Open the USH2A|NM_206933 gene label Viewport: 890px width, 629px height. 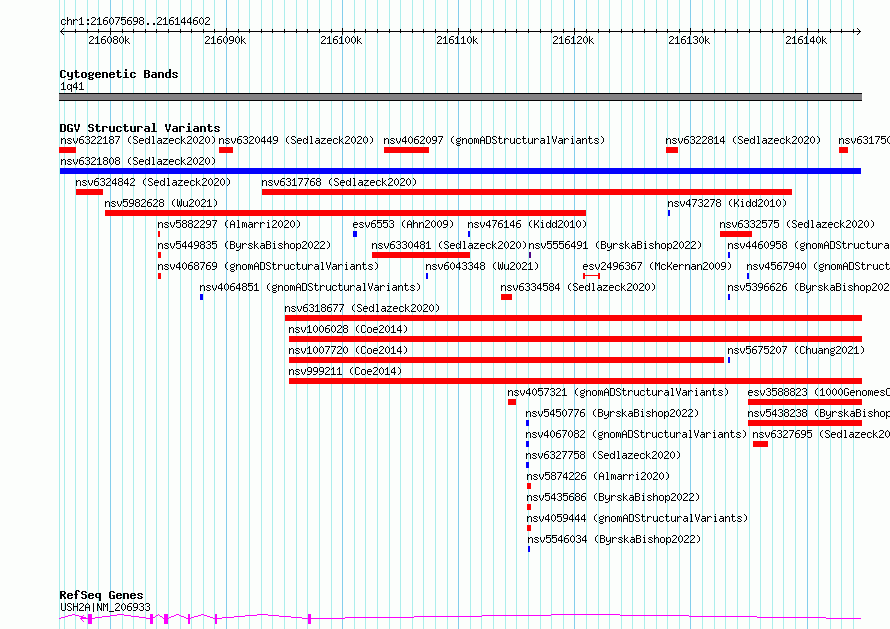point(106,607)
